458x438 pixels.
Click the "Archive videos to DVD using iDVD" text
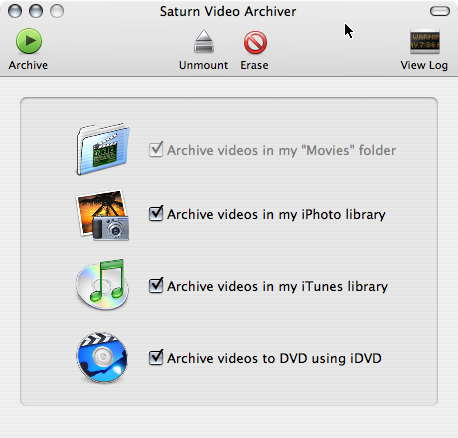(x=274, y=358)
